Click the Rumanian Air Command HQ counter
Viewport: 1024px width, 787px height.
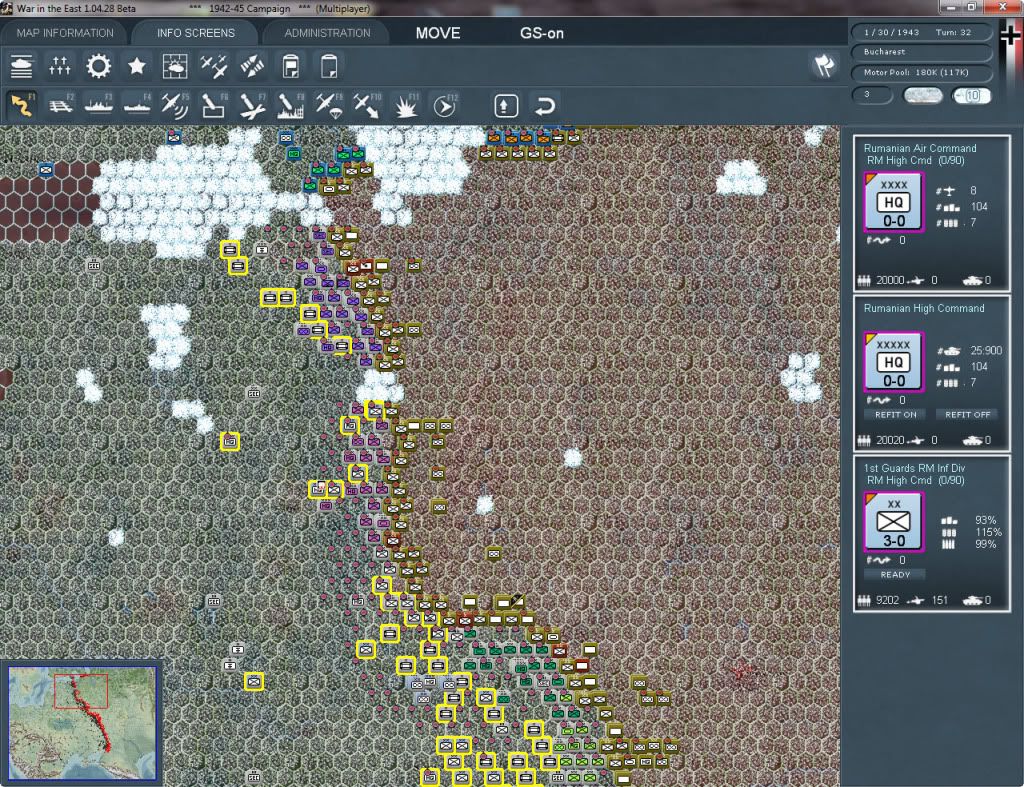coord(893,202)
